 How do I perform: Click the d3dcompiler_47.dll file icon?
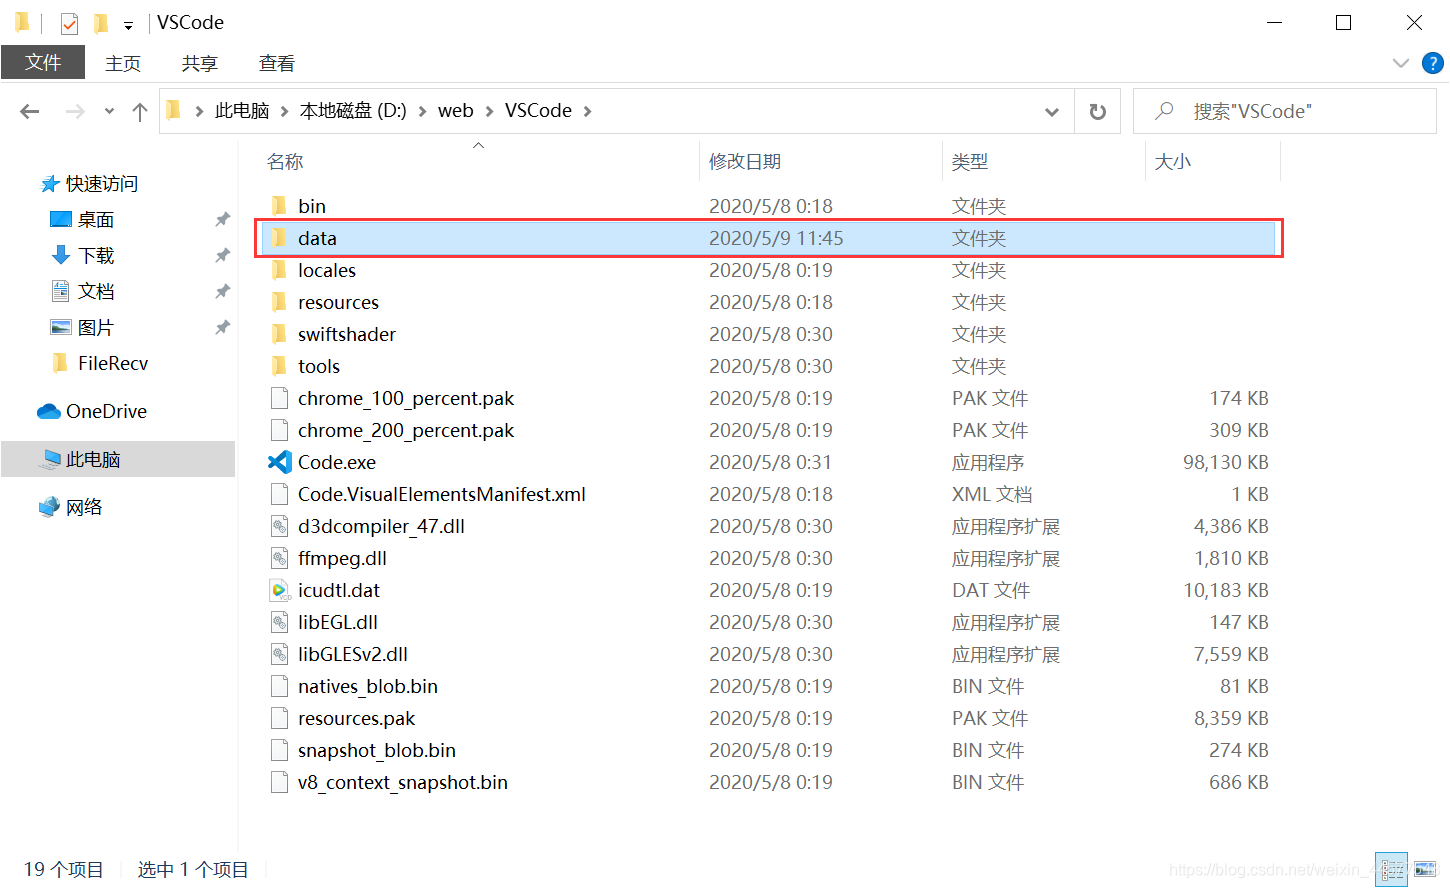point(280,526)
